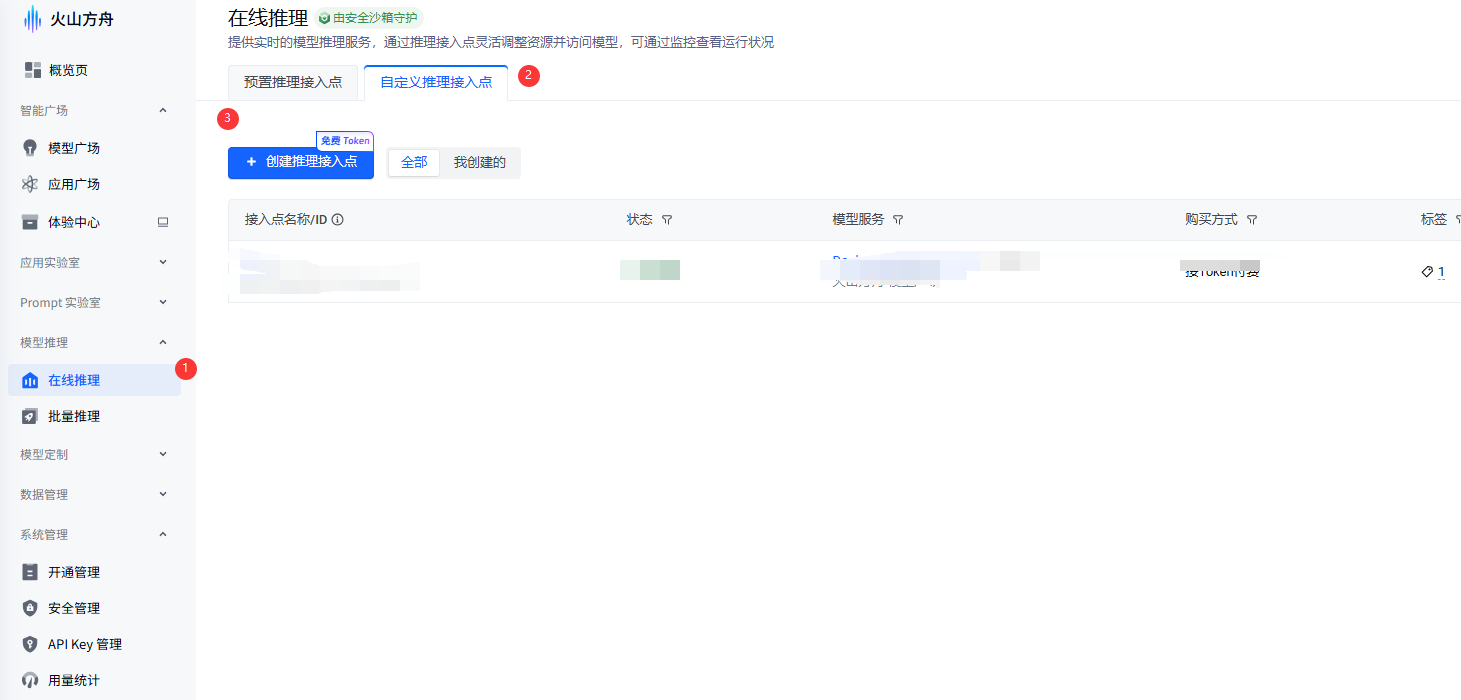Open 模型广场 in the sidebar

pyautogui.click(x=73, y=148)
